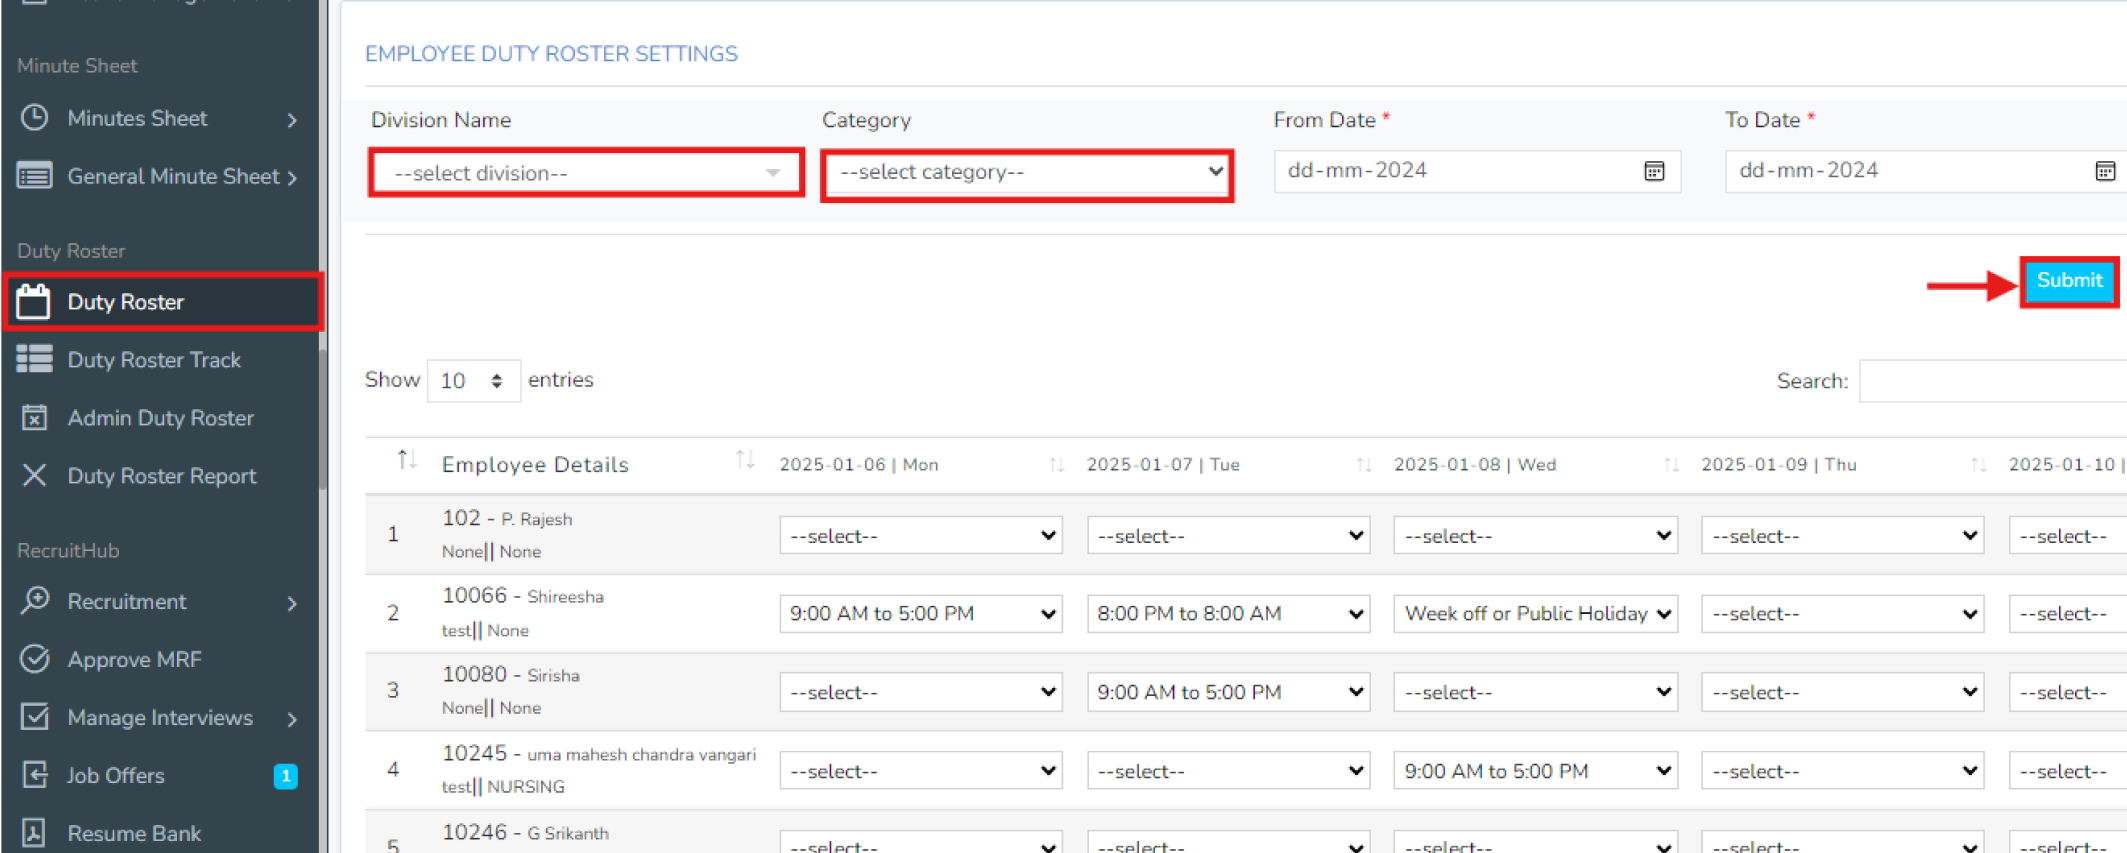This screenshot has width=2127, height=853.
Task: Sort the 2025-01-06 Mon column
Action: pos(1056,464)
